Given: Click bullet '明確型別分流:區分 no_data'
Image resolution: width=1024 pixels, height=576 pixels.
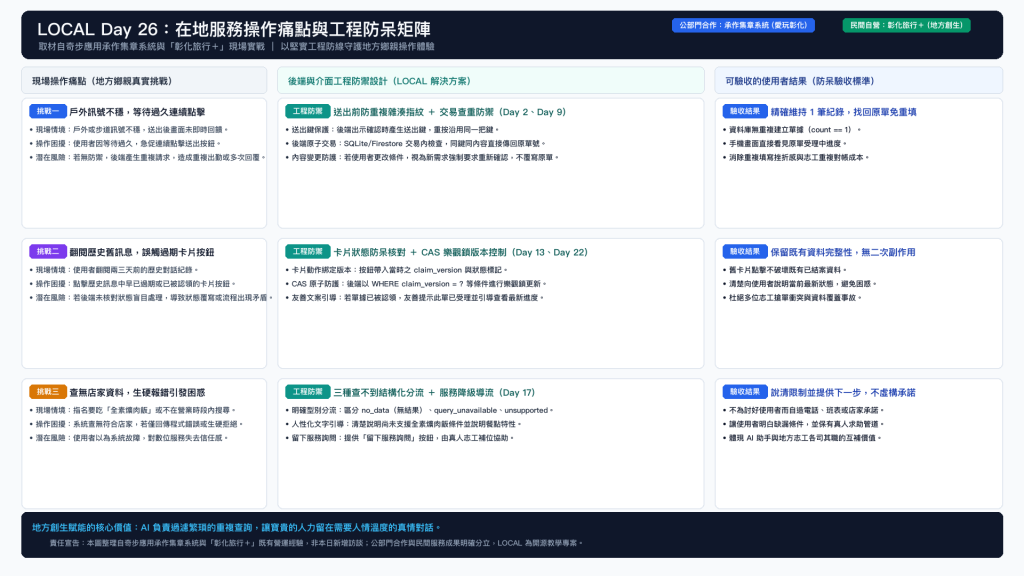Looking at the screenshot, I should click(419, 410).
